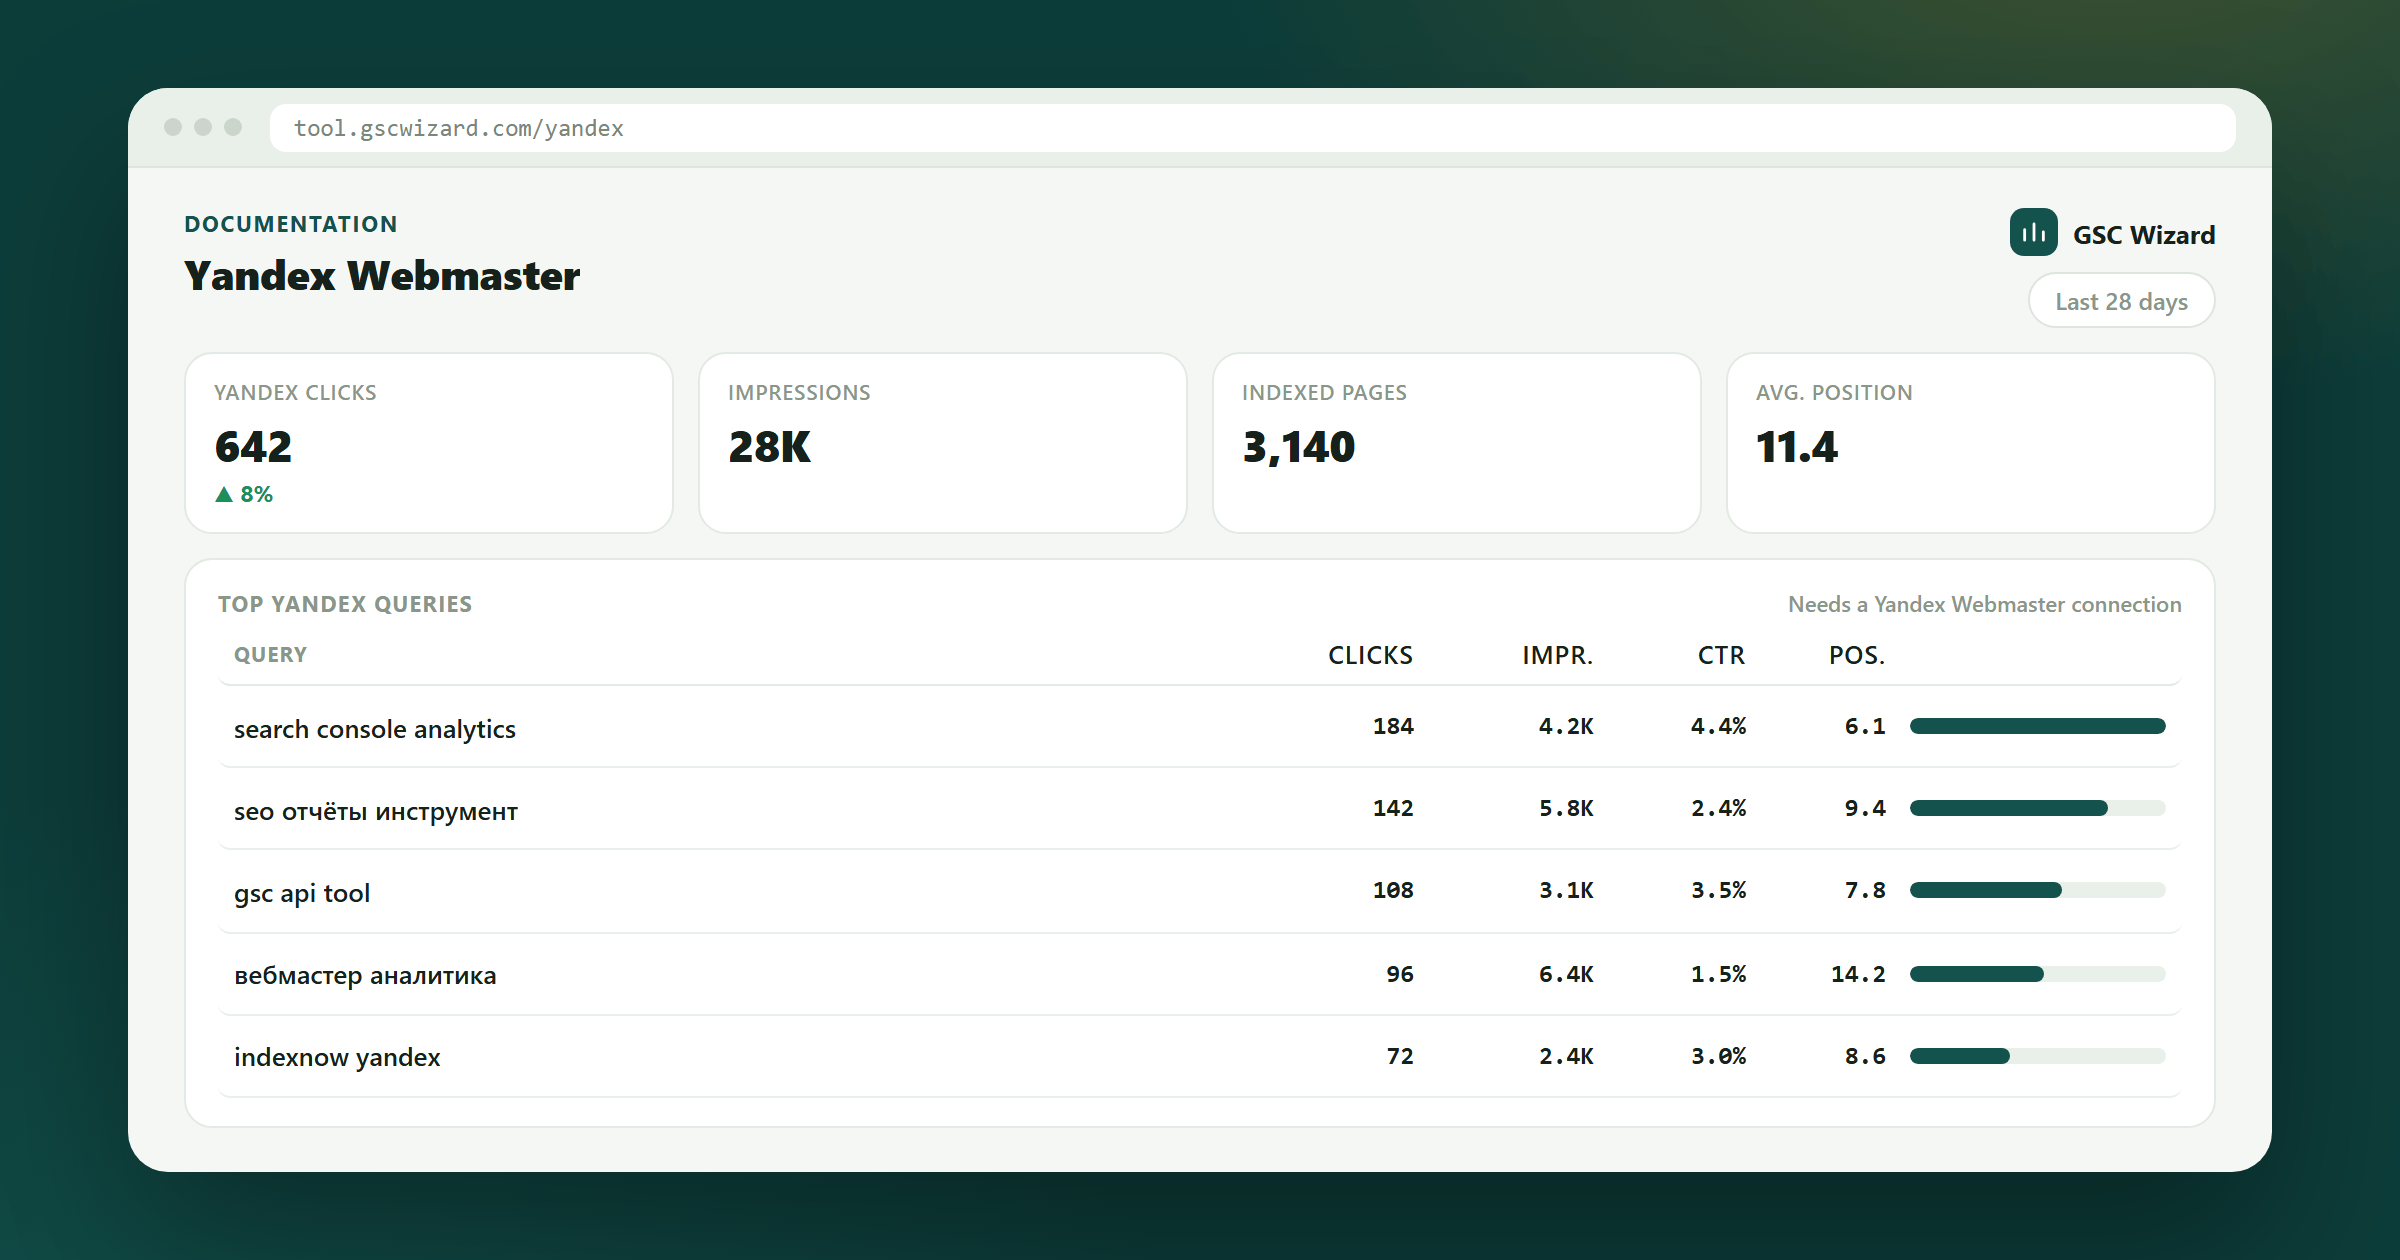Click the GSC Wizard bar-chart logo icon
Viewport: 2400px width, 1260px height.
pos(2033,233)
